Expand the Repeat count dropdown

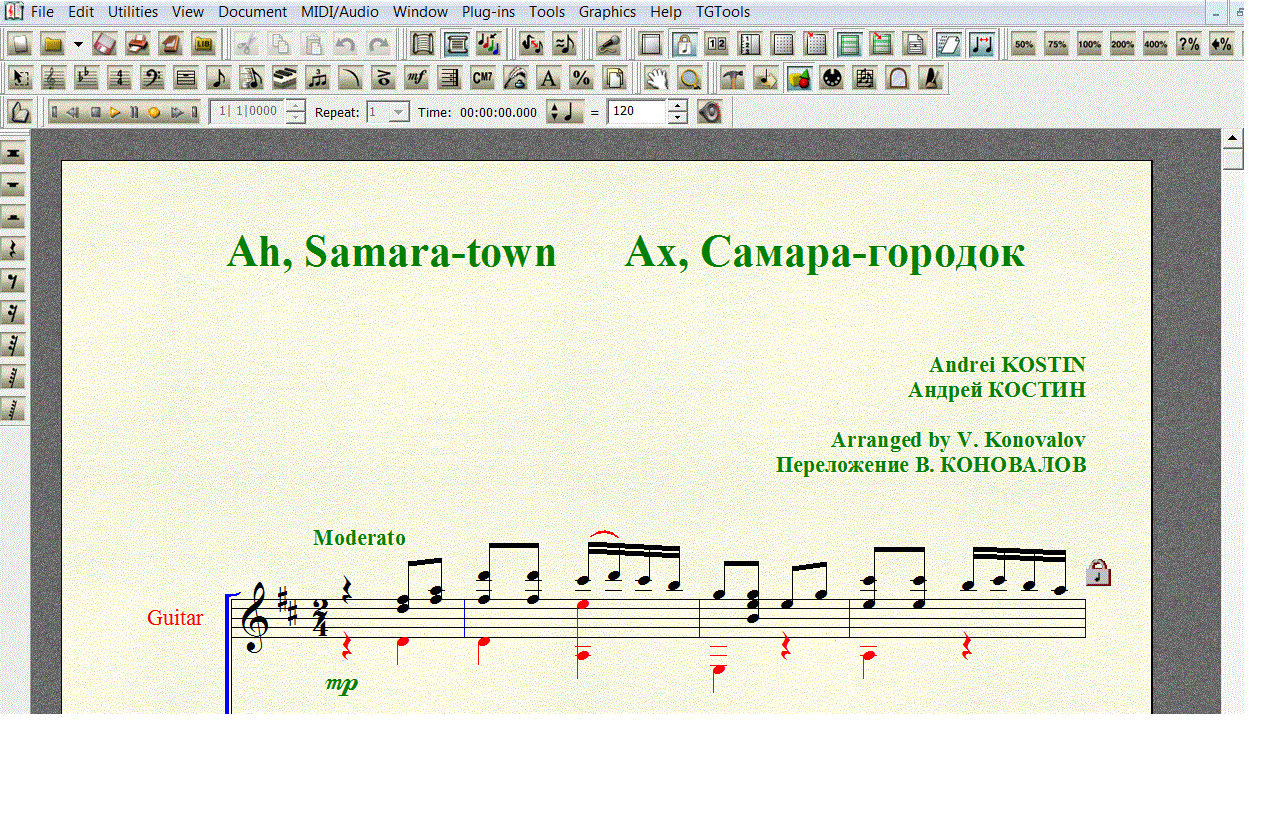(x=399, y=112)
